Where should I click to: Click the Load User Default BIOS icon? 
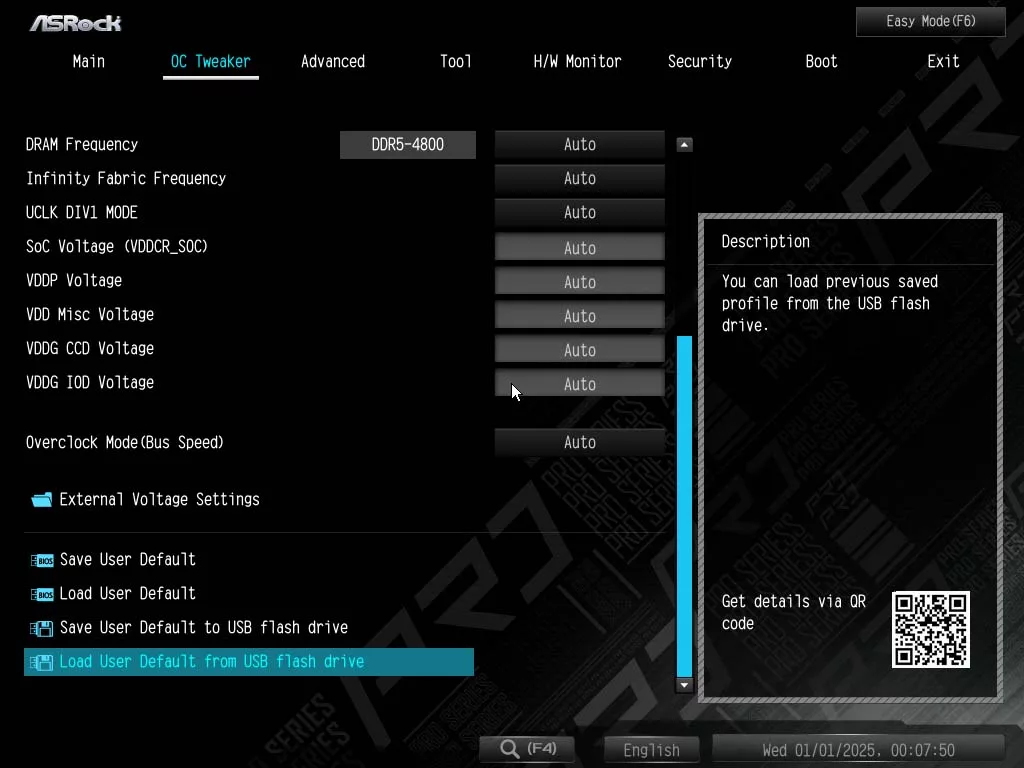(x=42, y=595)
